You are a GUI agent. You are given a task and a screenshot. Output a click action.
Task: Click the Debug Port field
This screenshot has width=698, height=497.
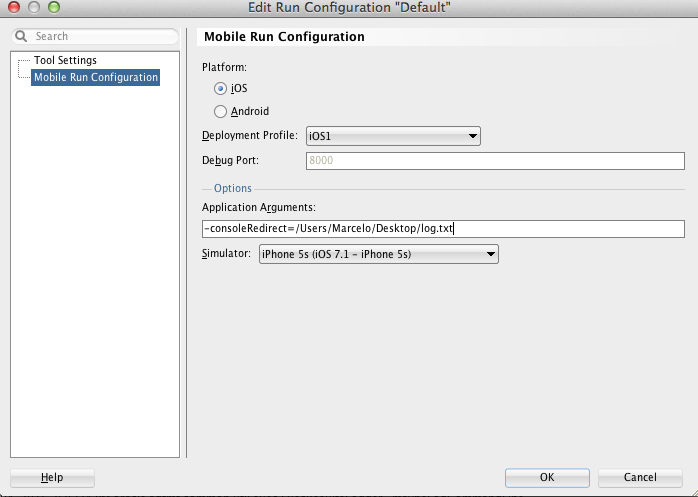coord(495,161)
